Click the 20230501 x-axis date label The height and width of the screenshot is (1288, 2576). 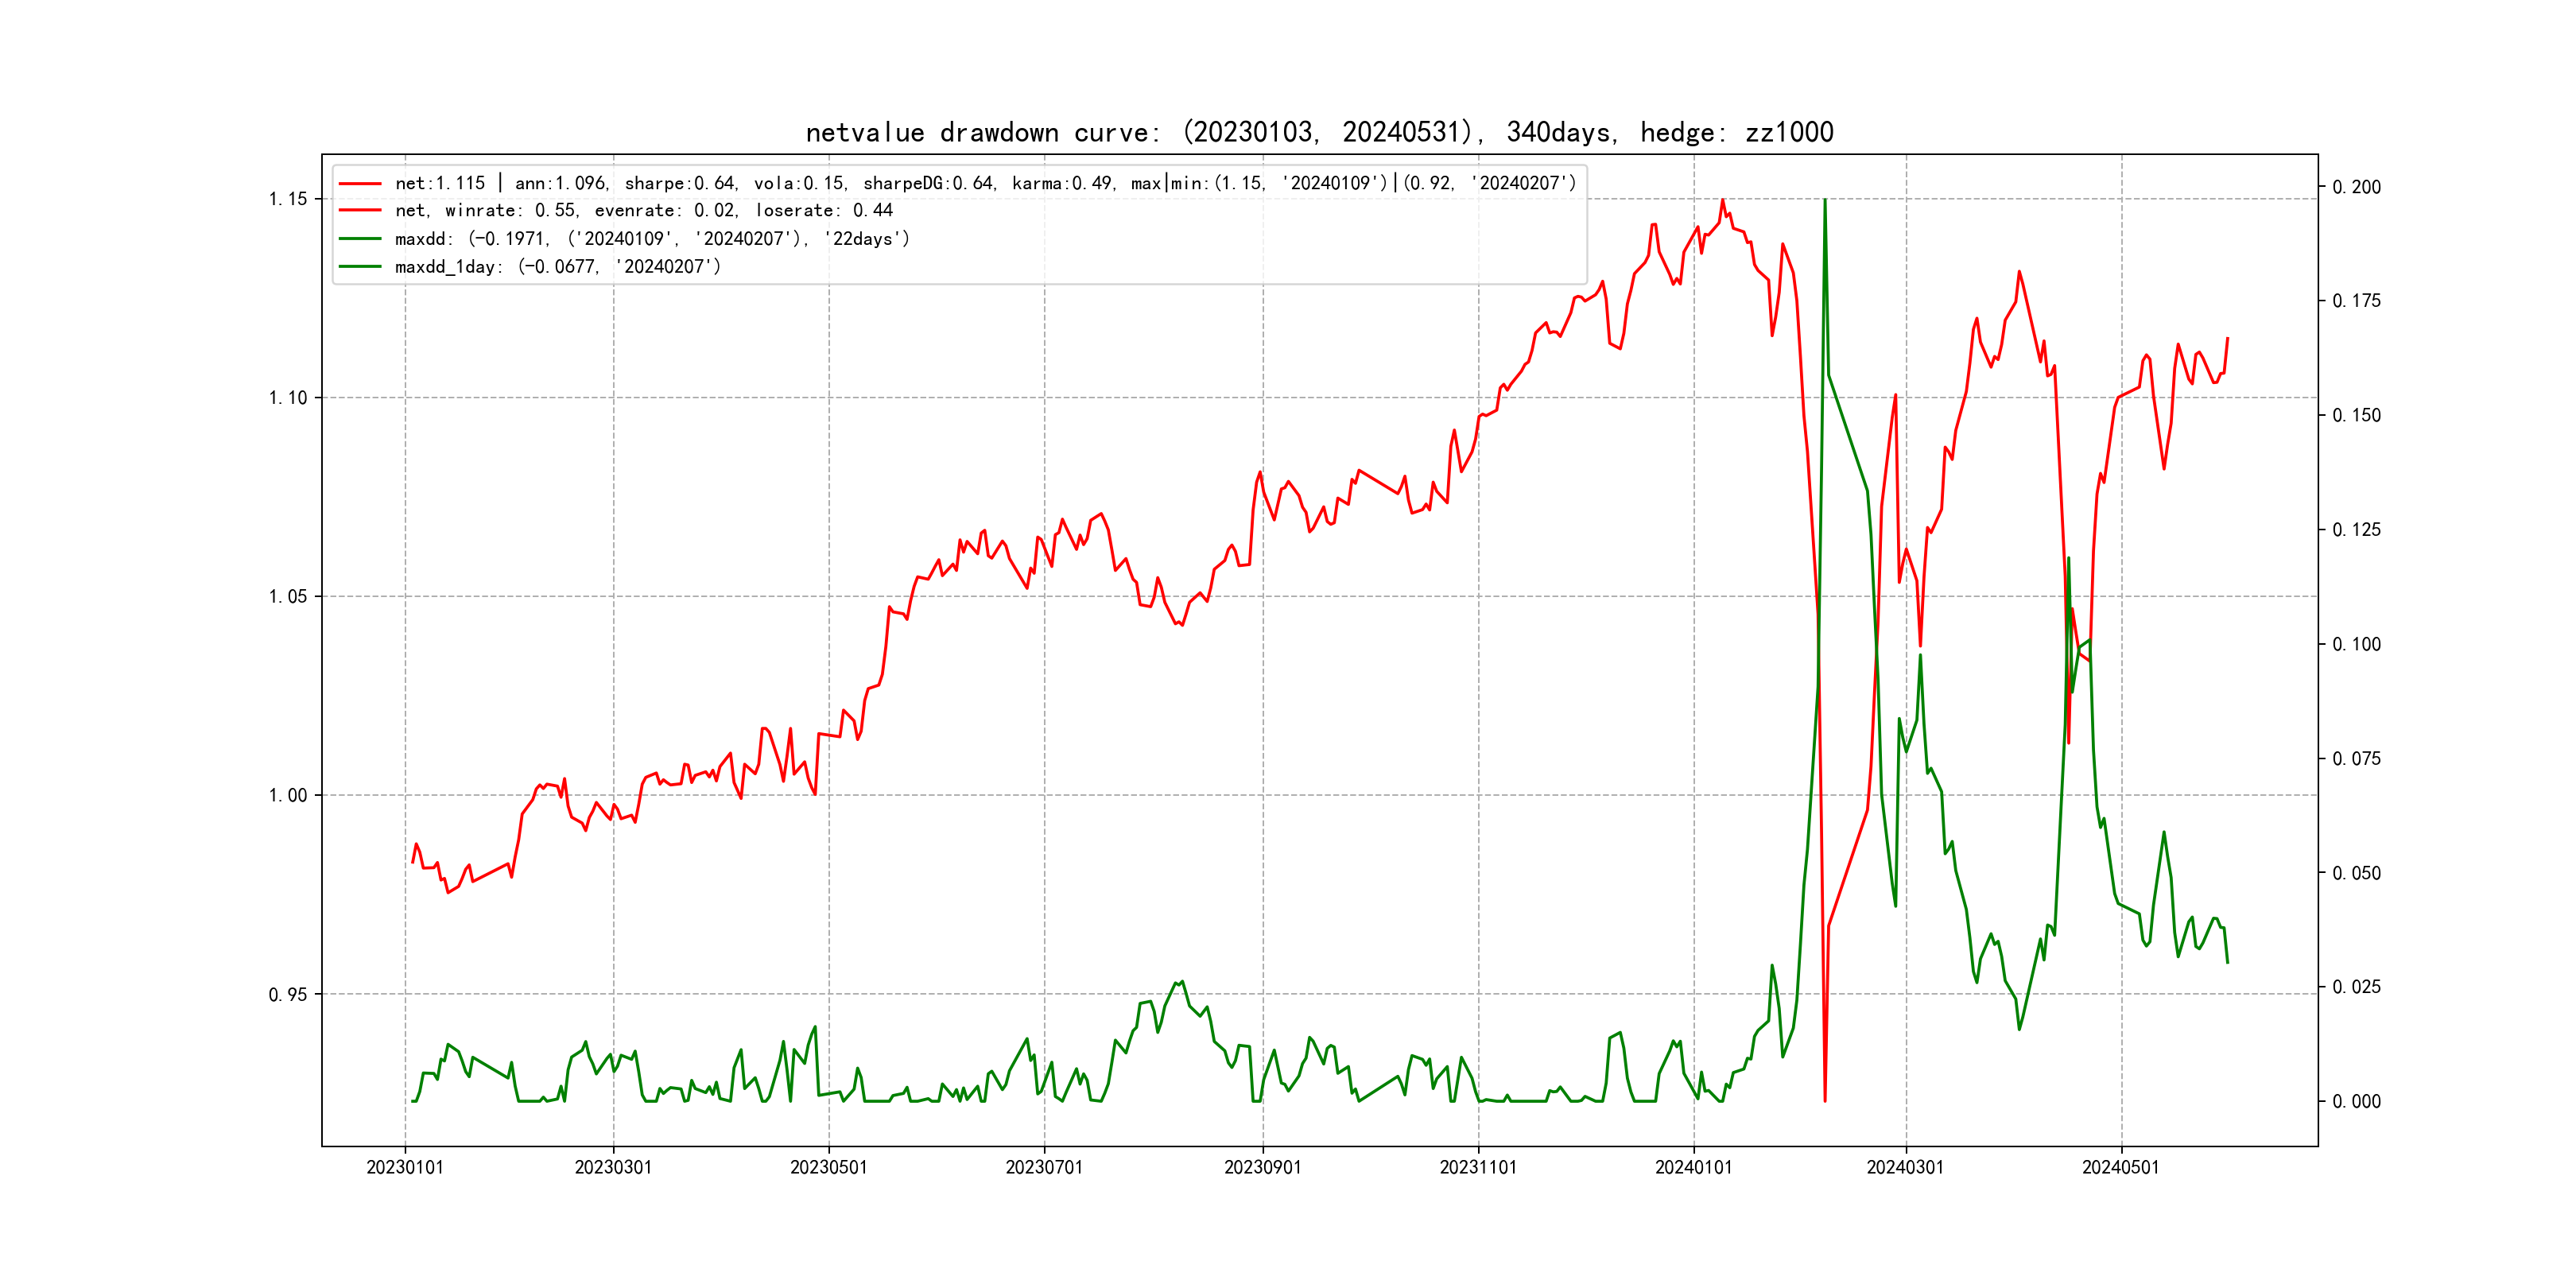(829, 1167)
